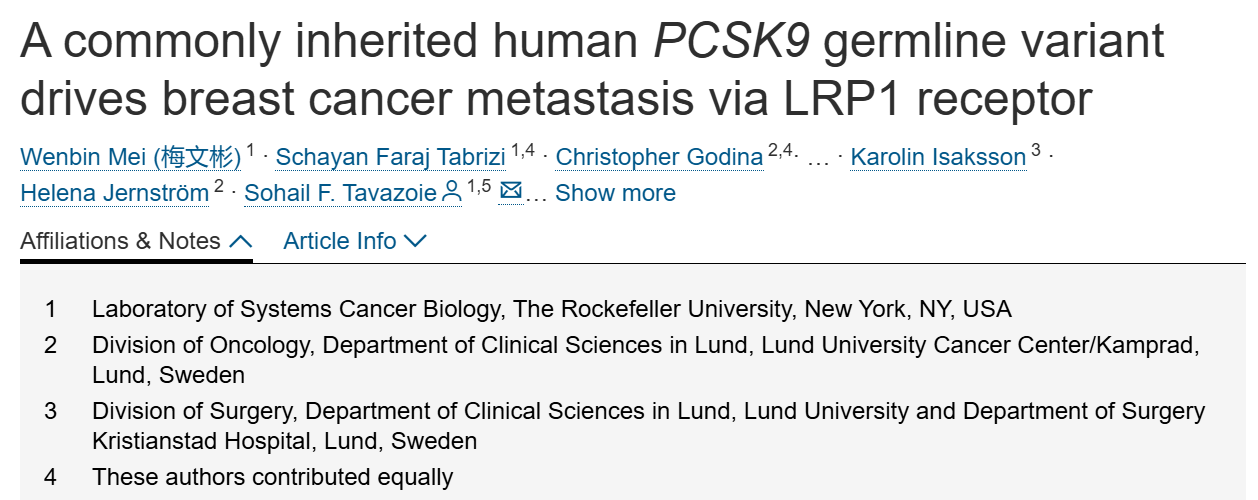Switch to the Article Info tab
The image size is (1258, 500).
(x=340, y=241)
